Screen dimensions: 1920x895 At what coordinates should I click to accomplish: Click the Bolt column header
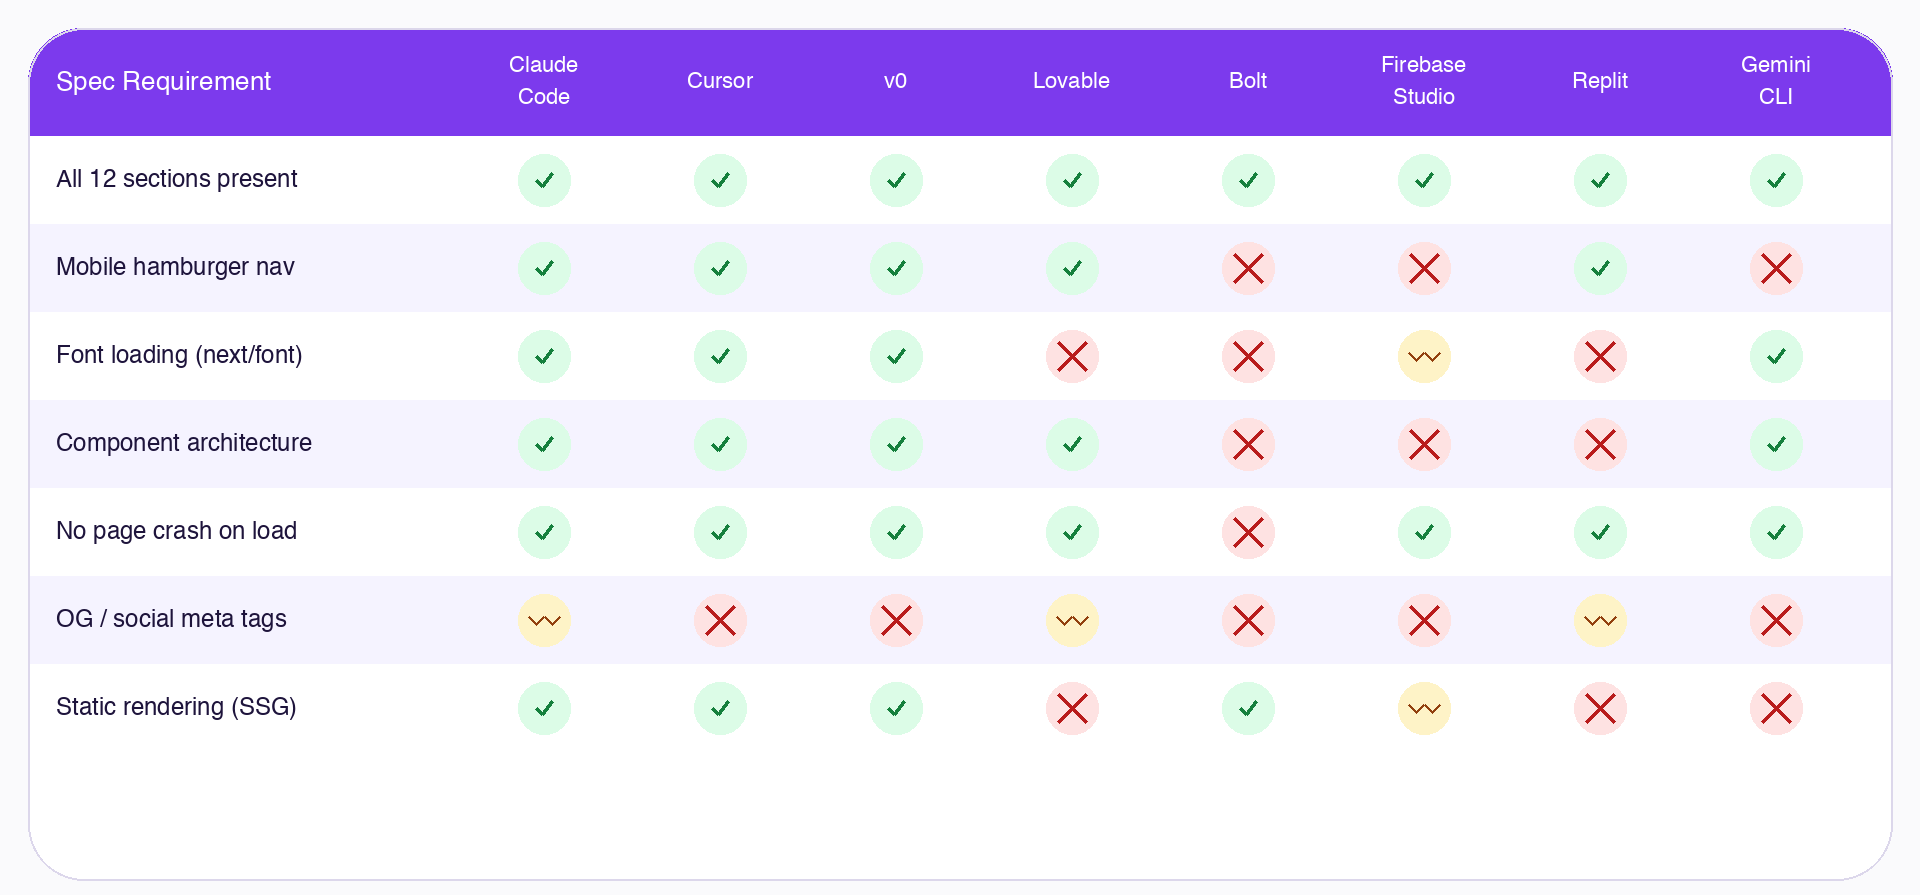[x=1248, y=80]
